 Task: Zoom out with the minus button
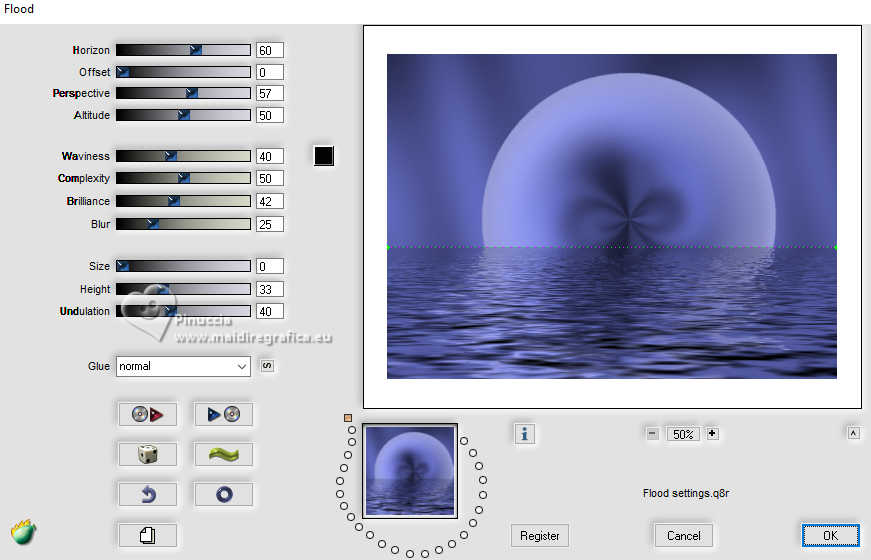click(653, 433)
